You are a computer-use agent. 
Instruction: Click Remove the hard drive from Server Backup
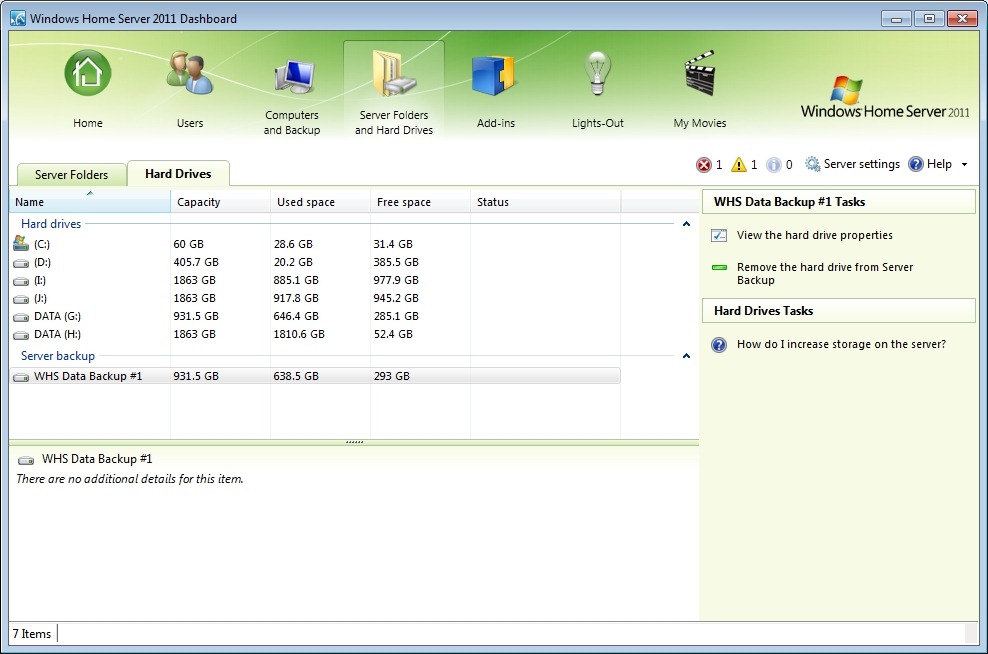coord(824,273)
